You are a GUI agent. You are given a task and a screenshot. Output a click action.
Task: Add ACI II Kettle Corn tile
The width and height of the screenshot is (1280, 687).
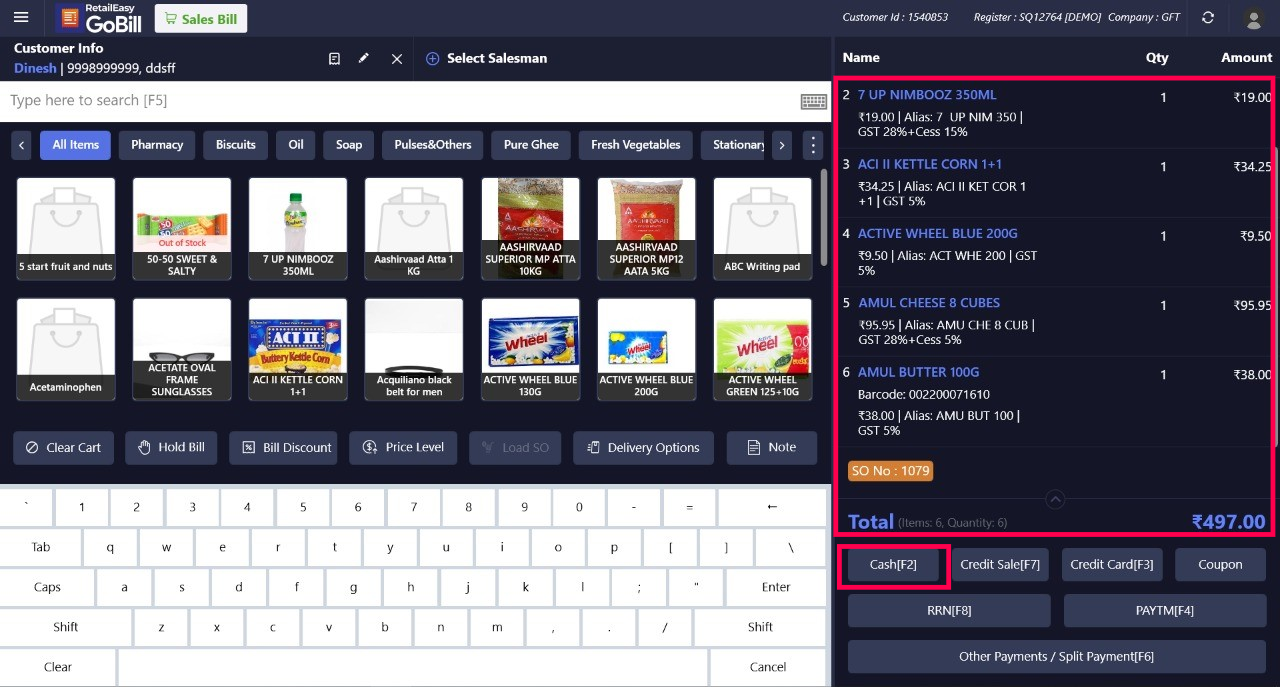tap(298, 349)
